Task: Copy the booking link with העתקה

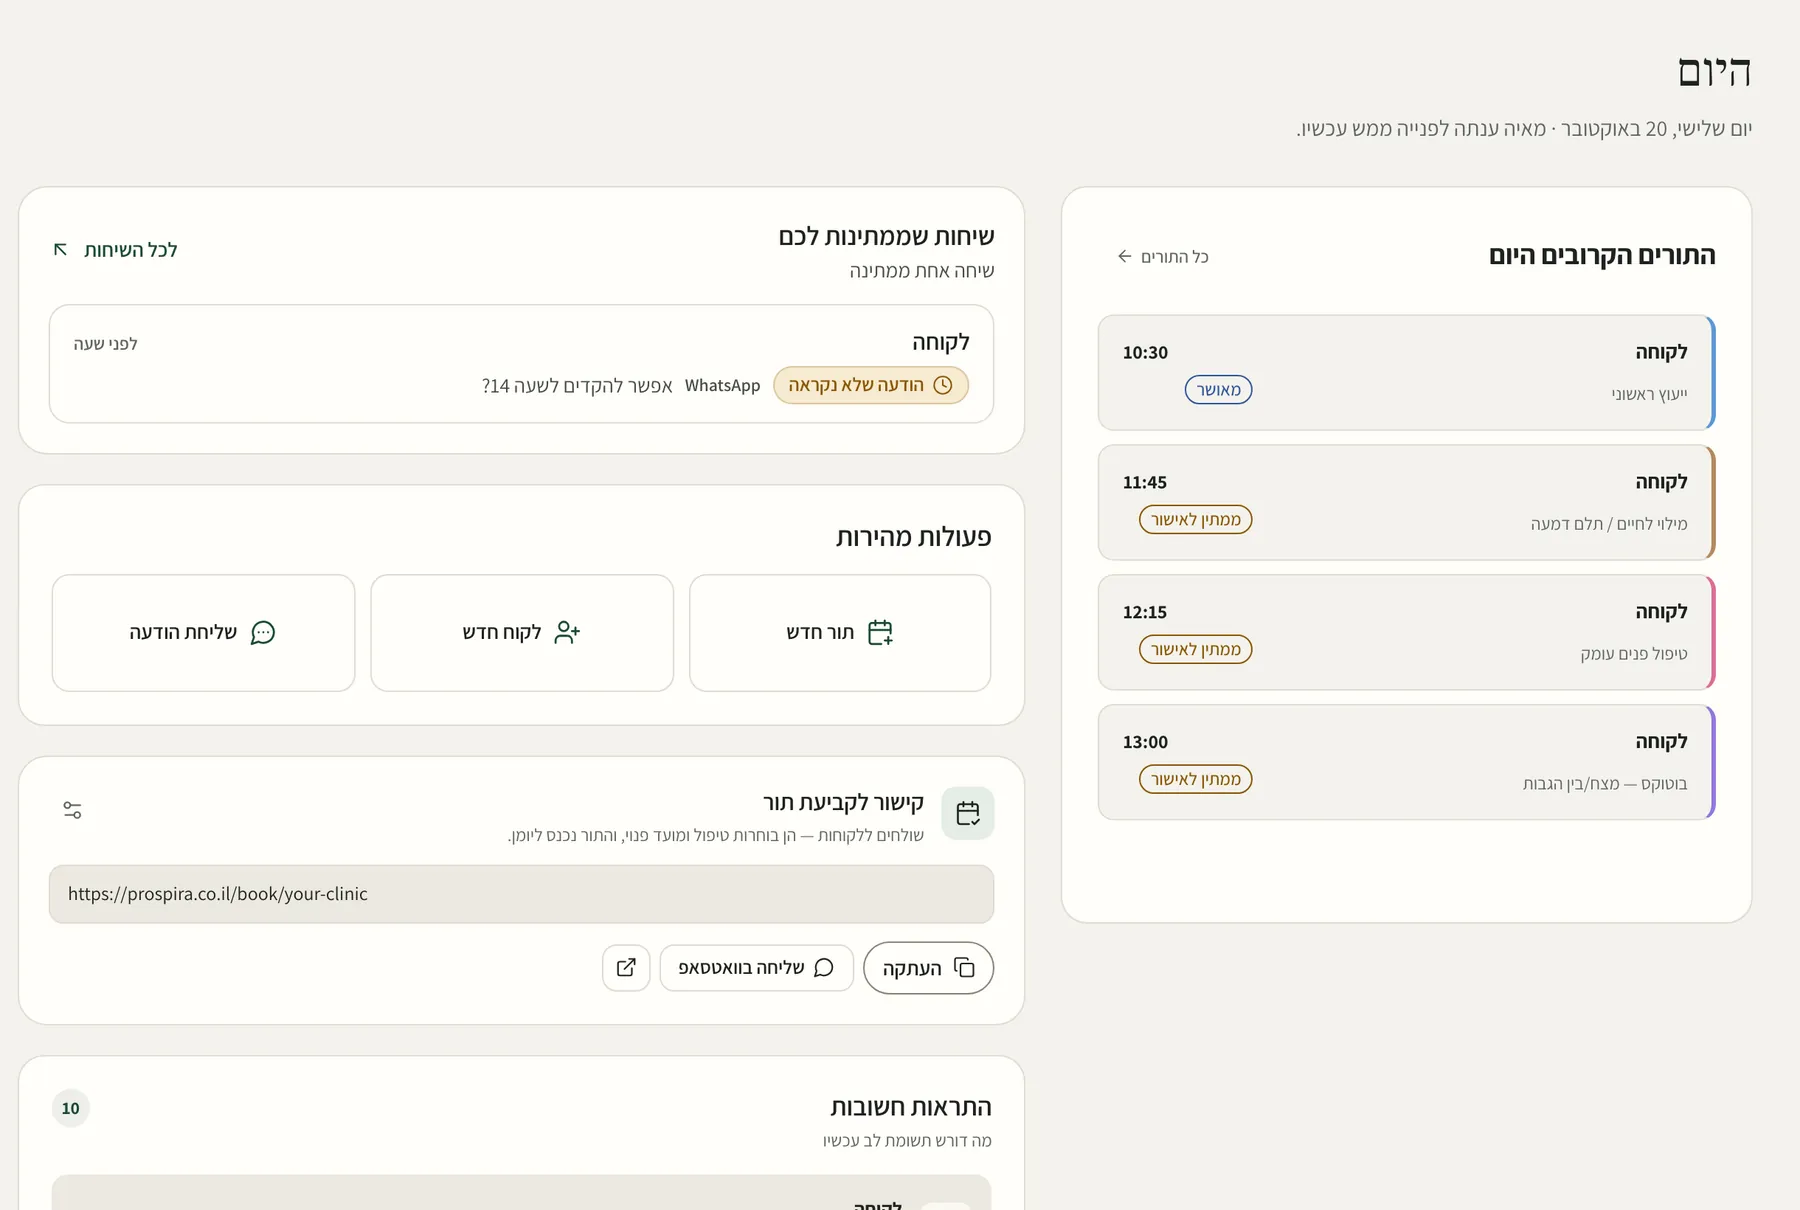Action: (x=928, y=968)
